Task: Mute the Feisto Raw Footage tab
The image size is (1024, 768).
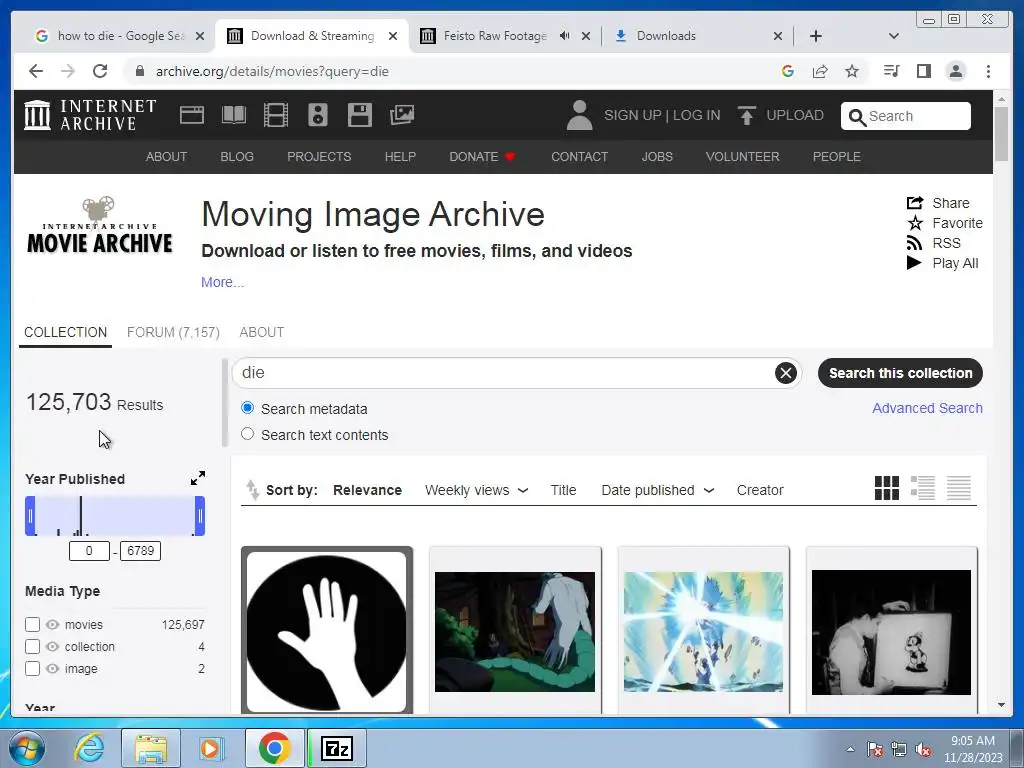Action: (x=564, y=36)
